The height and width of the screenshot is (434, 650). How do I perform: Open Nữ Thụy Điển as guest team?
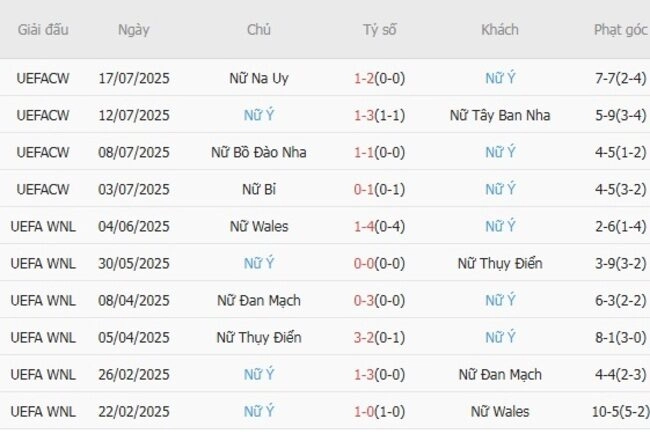(500, 263)
